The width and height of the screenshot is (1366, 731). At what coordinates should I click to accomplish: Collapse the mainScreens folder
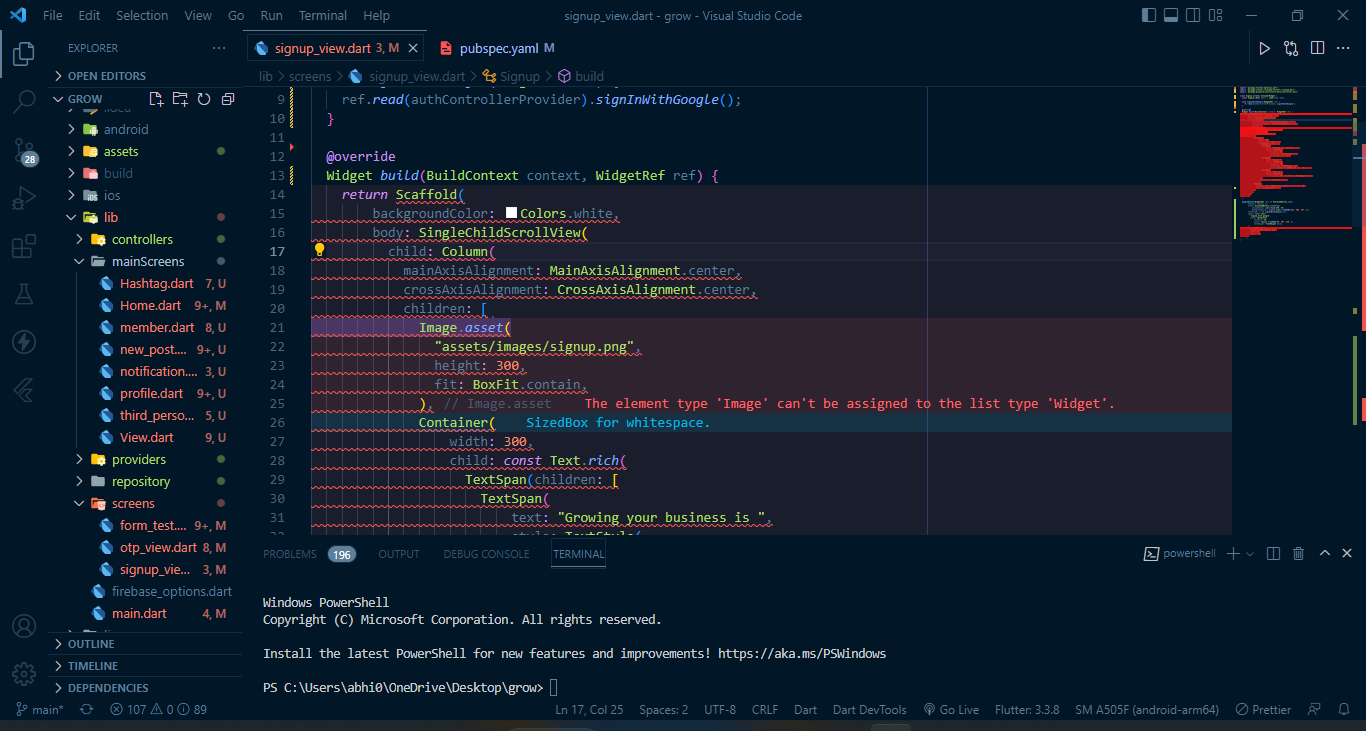(x=145, y=261)
